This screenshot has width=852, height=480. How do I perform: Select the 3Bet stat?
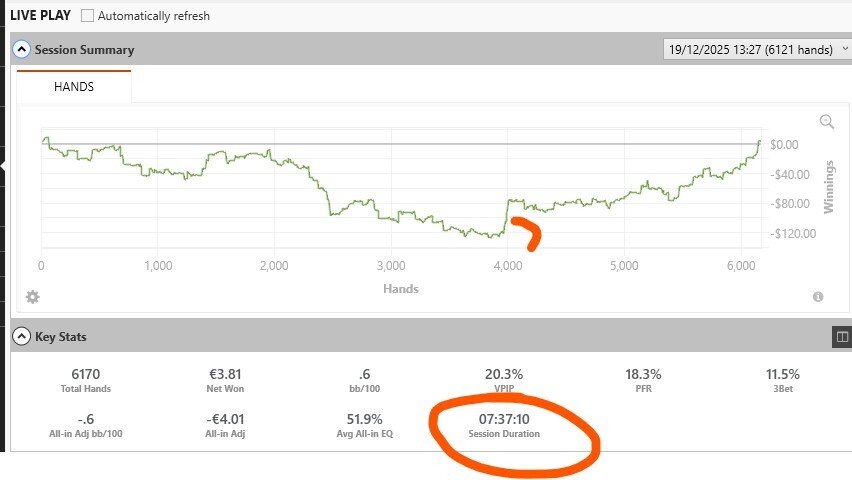tap(782, 380)
